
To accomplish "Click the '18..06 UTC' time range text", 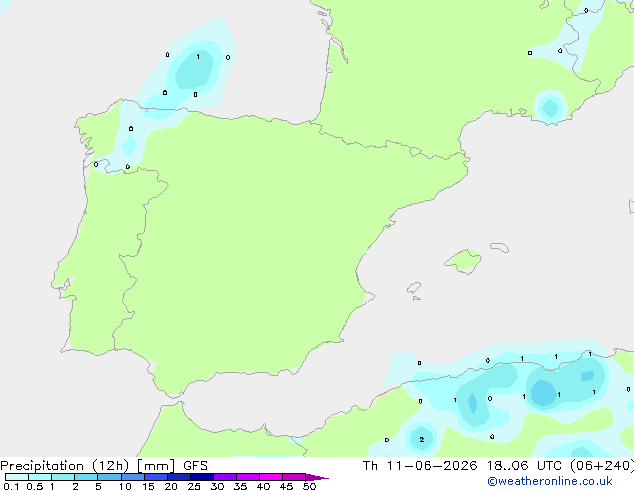I will click(x=524, y=466).
